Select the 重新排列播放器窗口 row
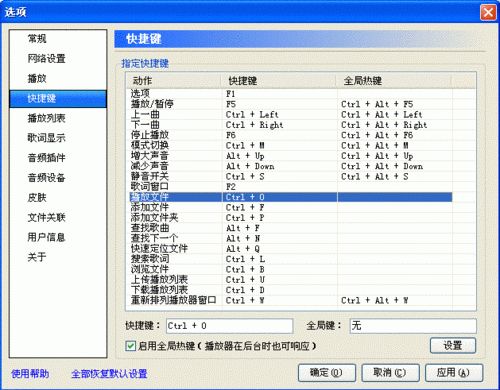The height and width of the screenshot is (390, 500). tap(291, 300)
